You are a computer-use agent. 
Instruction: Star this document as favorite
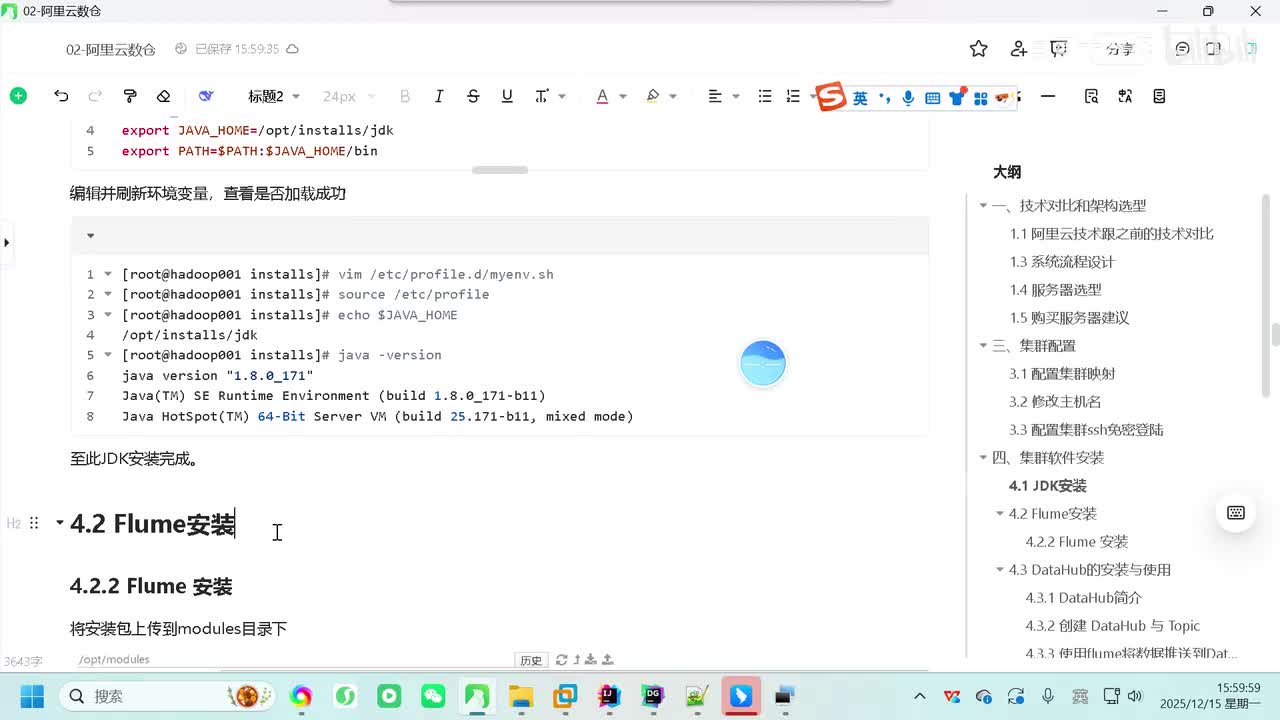pos(979,49)
